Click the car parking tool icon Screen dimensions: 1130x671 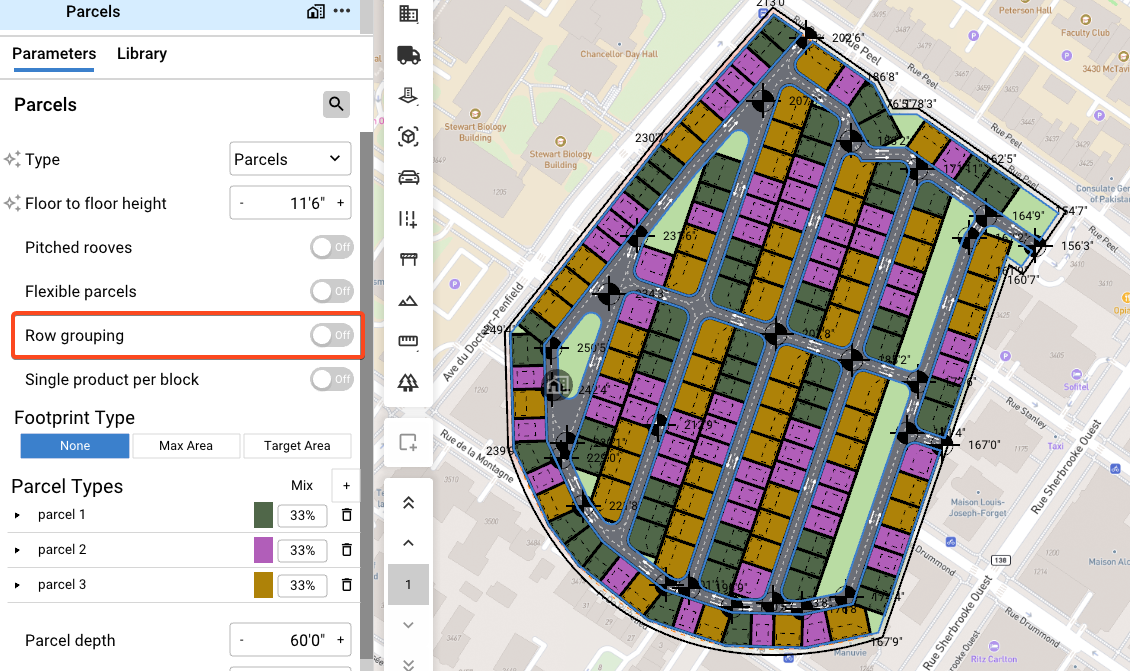(409, 177)
